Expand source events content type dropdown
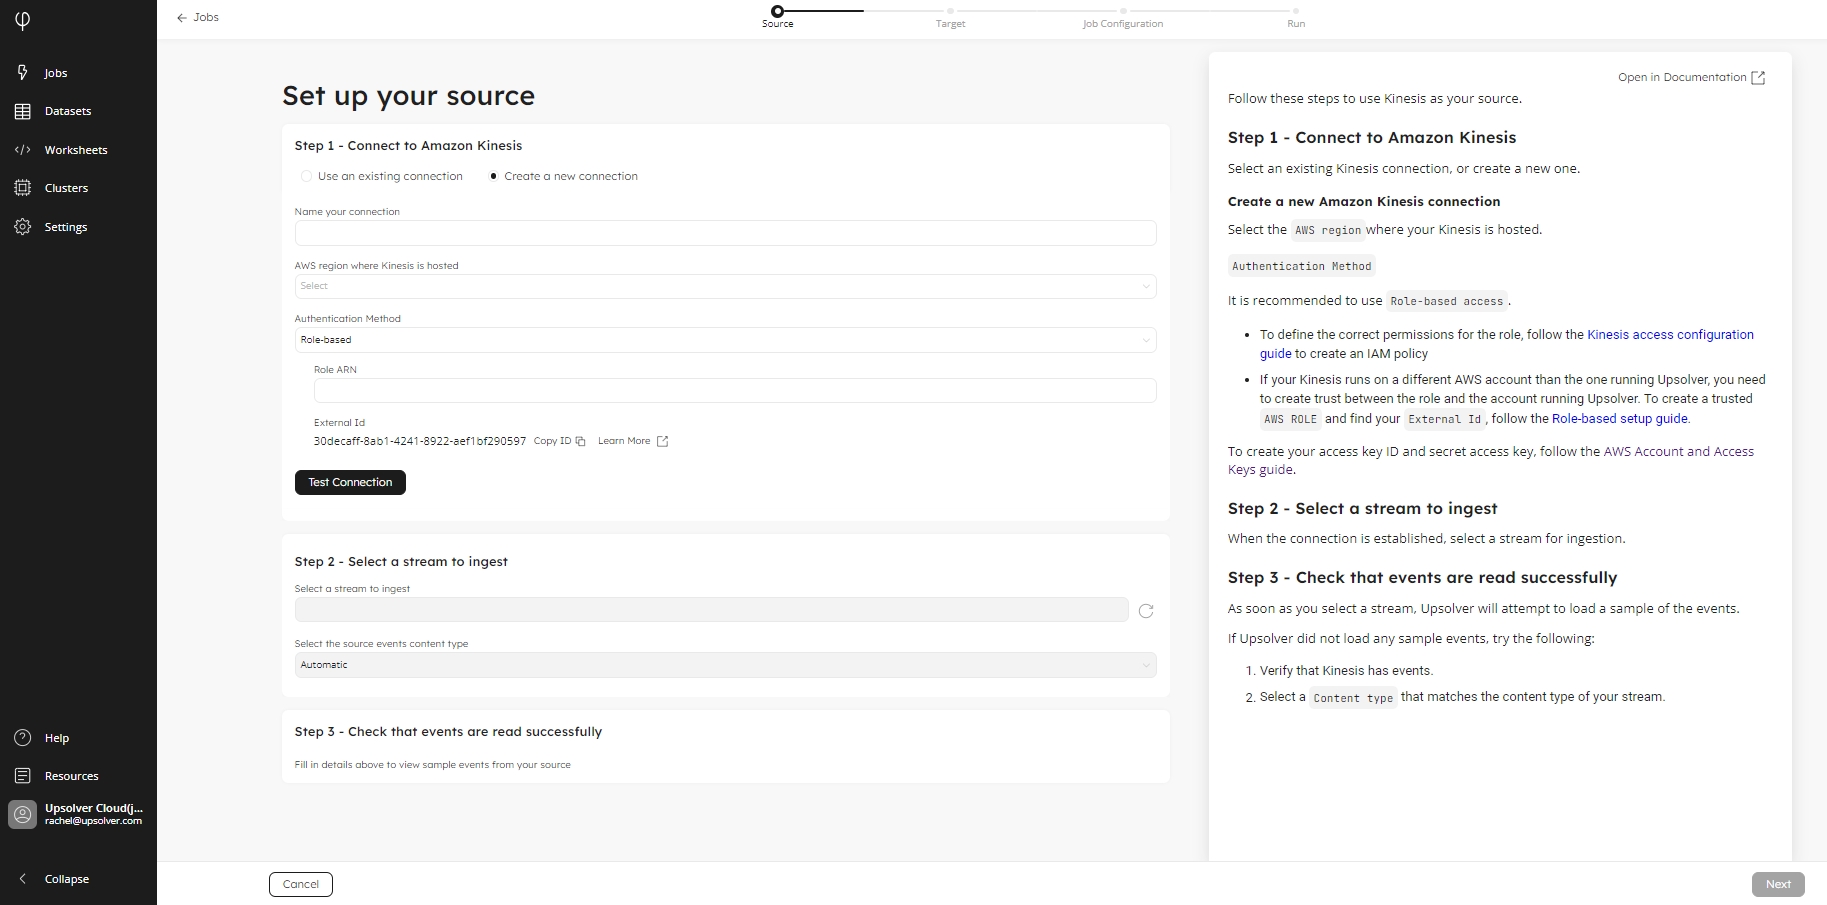The width and height of the screenshot is (1827, 905). tap(725, 665)
